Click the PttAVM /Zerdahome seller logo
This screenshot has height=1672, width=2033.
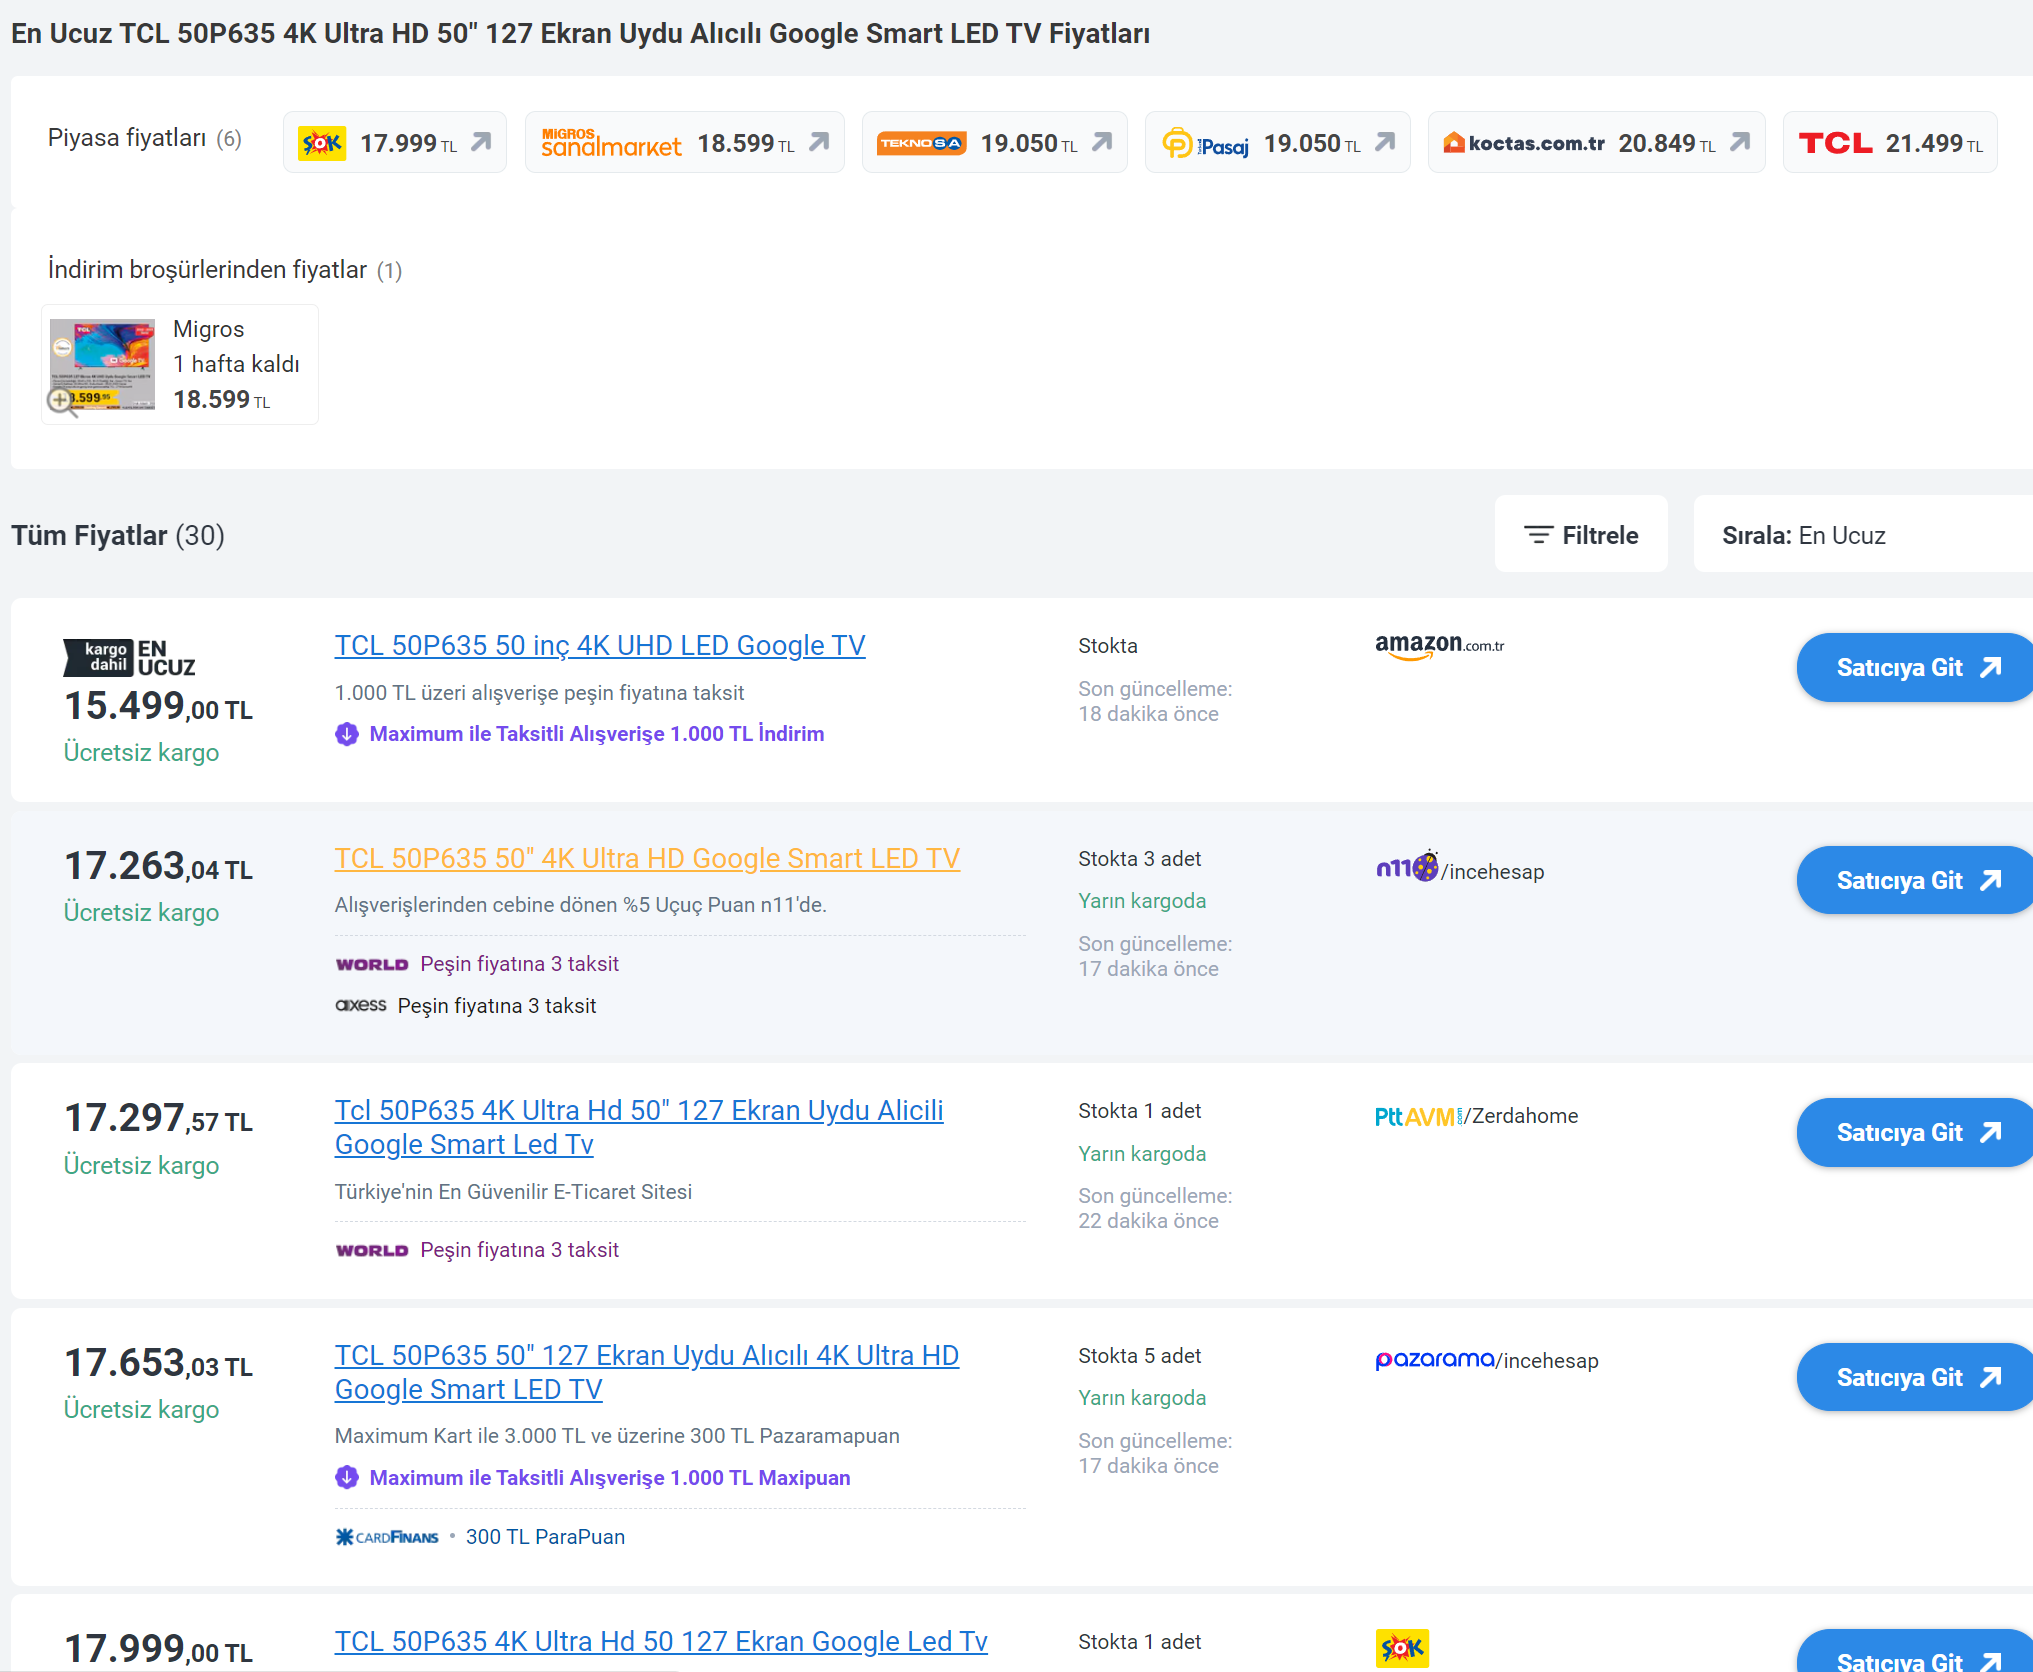click(1476, 1116)
